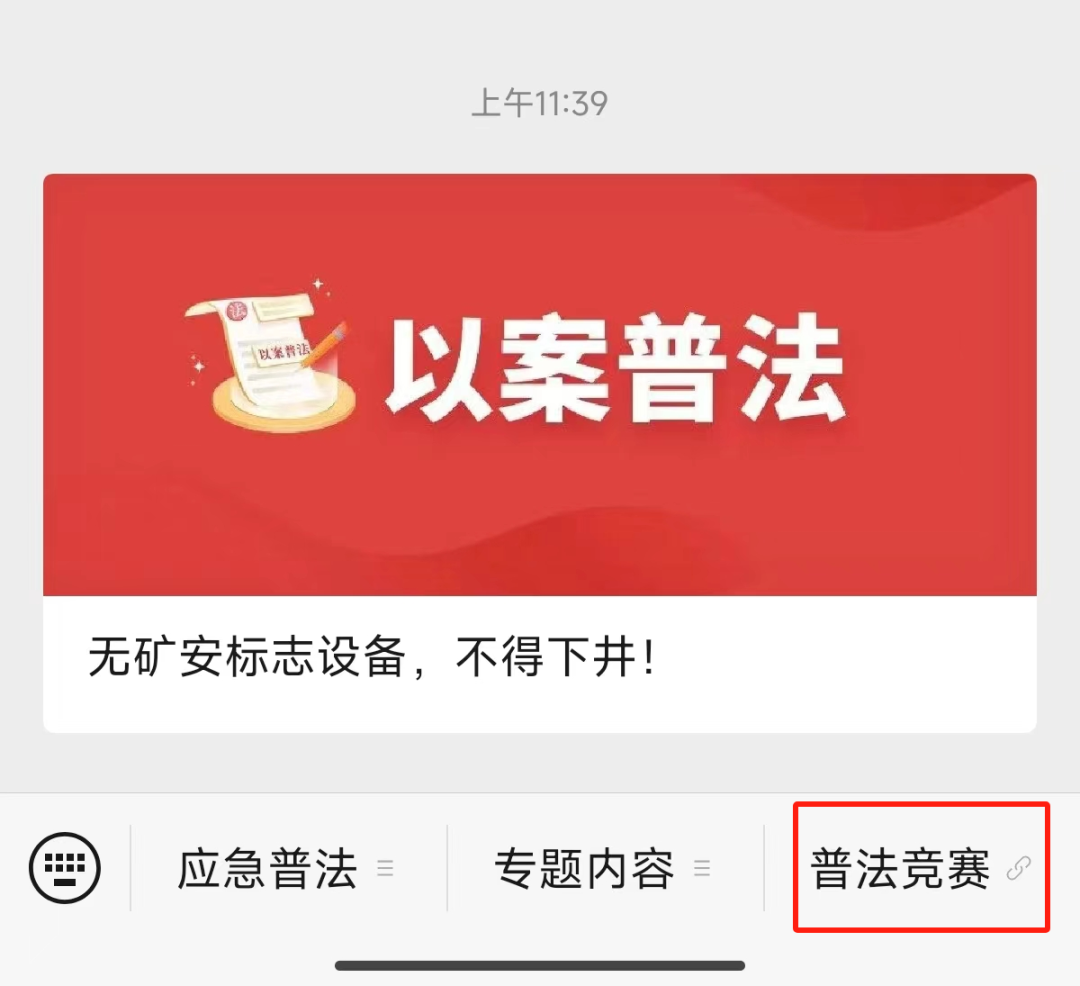Click the chain link icon beside 普法竞赛
Viewport: 1080px width, 986px height.
(x=1019, y=868)
